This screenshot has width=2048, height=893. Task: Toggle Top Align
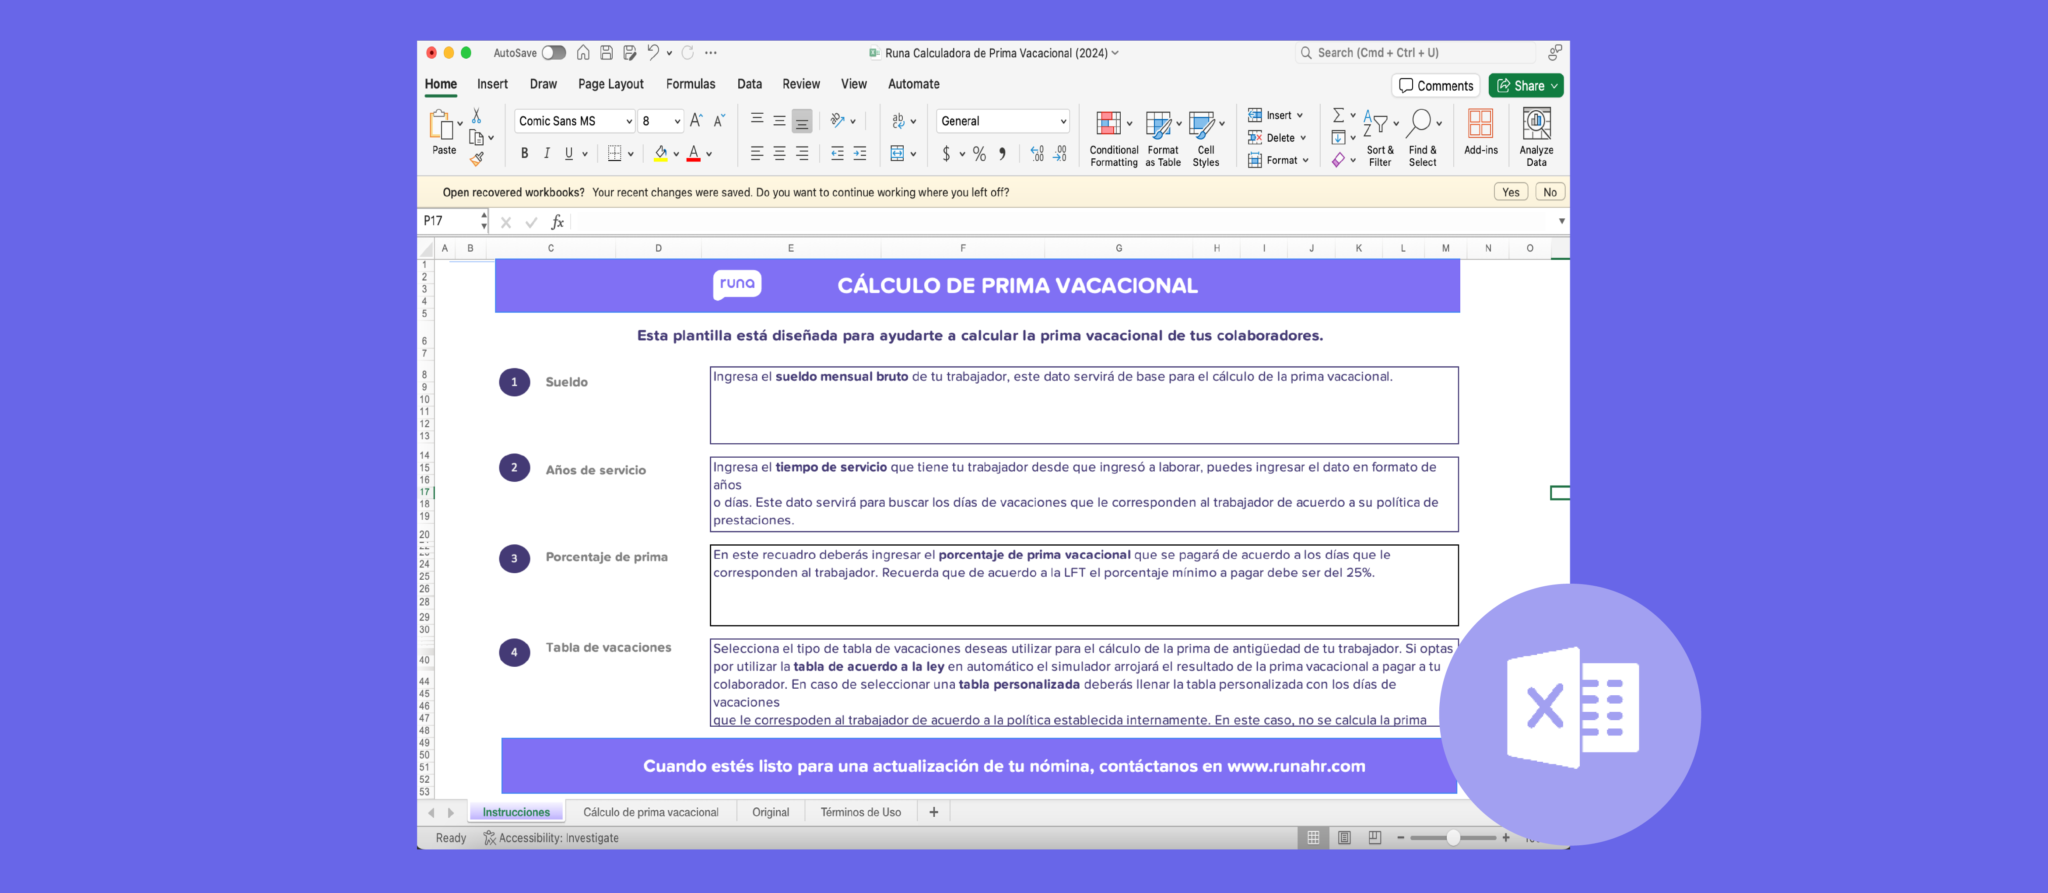[x=757, y=120]
